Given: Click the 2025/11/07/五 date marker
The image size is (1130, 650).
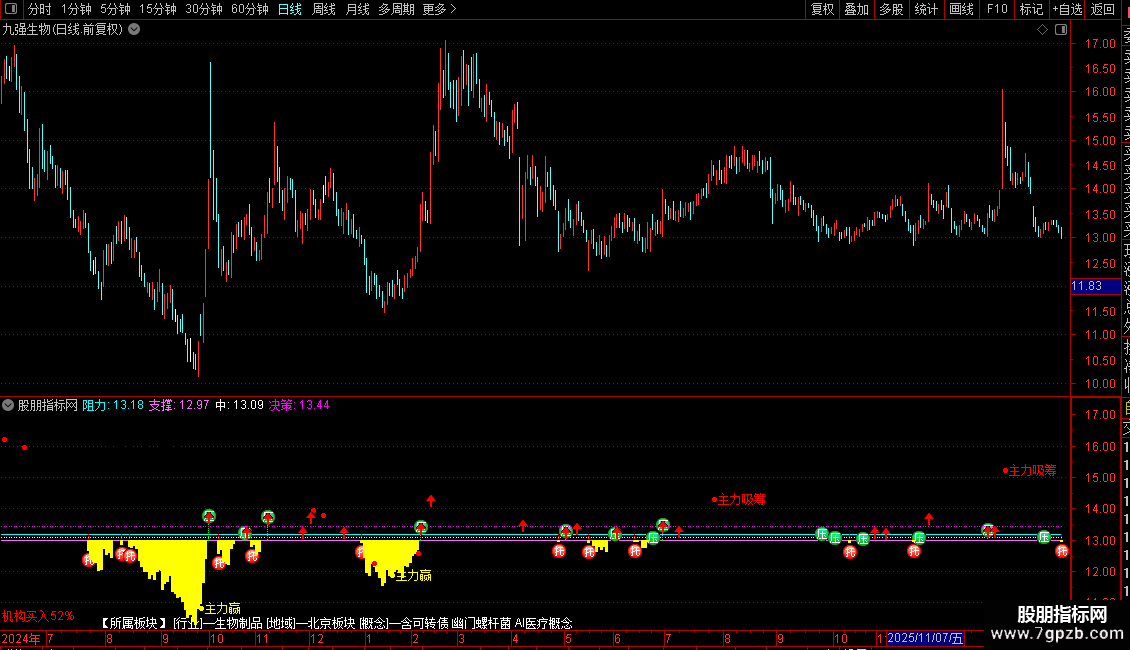Looking at the screenshot, I should [x=925, y=638].
